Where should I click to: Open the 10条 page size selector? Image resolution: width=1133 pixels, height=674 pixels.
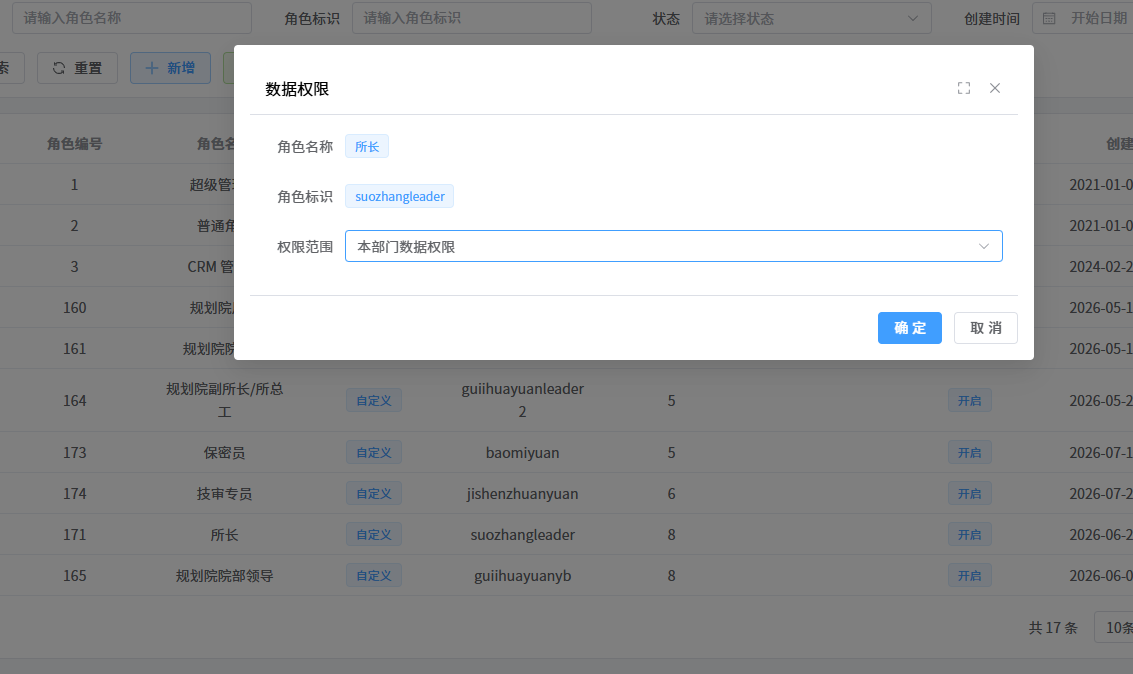1114,628
